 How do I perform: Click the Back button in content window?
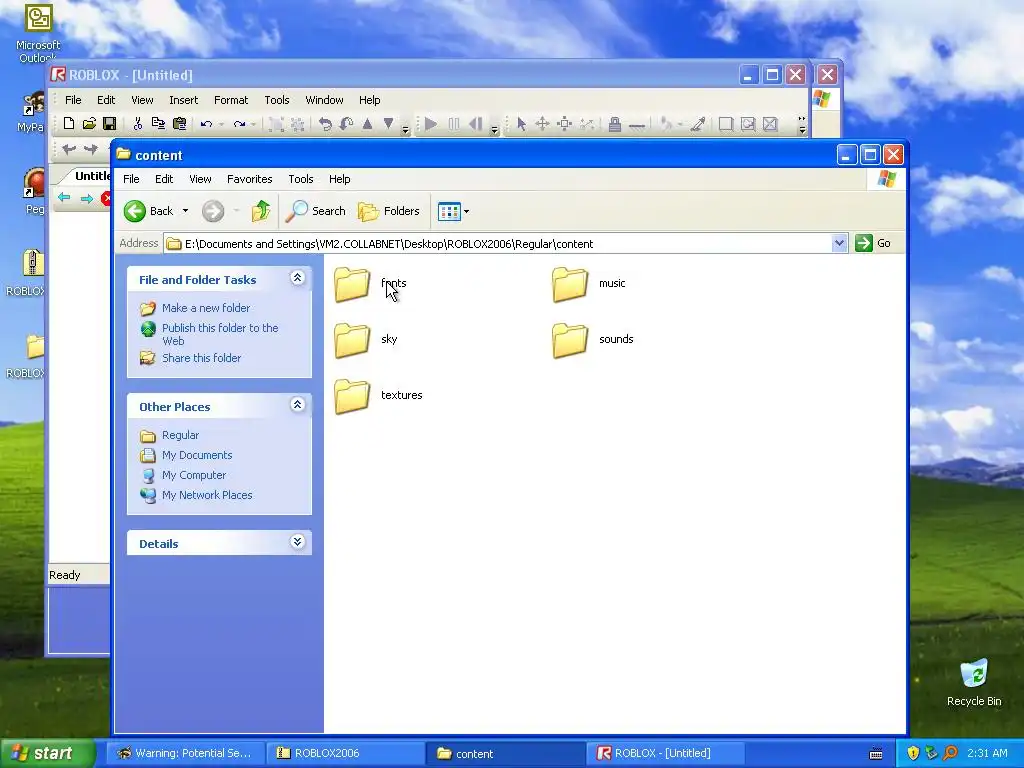click(x=150, y=211)
